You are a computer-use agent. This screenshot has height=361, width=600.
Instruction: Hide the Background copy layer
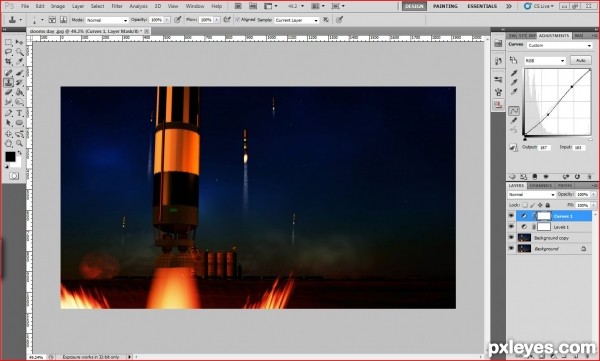coord(511,237)
